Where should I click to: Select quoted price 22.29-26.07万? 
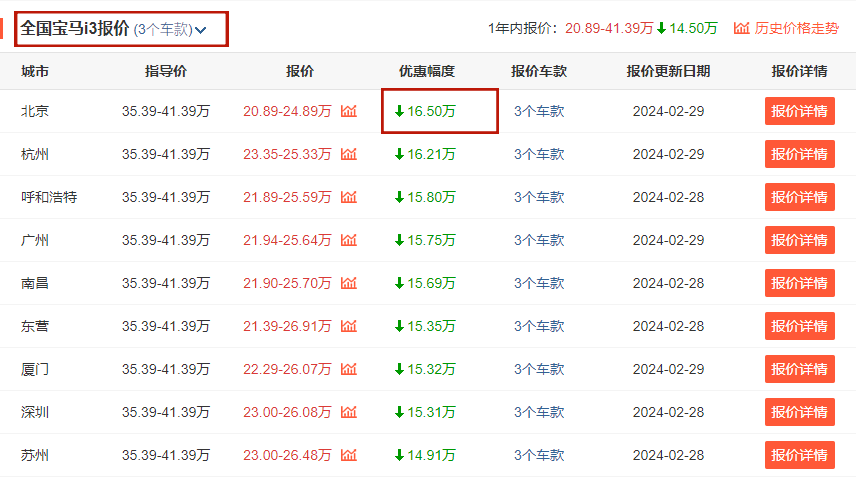coord(287,370)
